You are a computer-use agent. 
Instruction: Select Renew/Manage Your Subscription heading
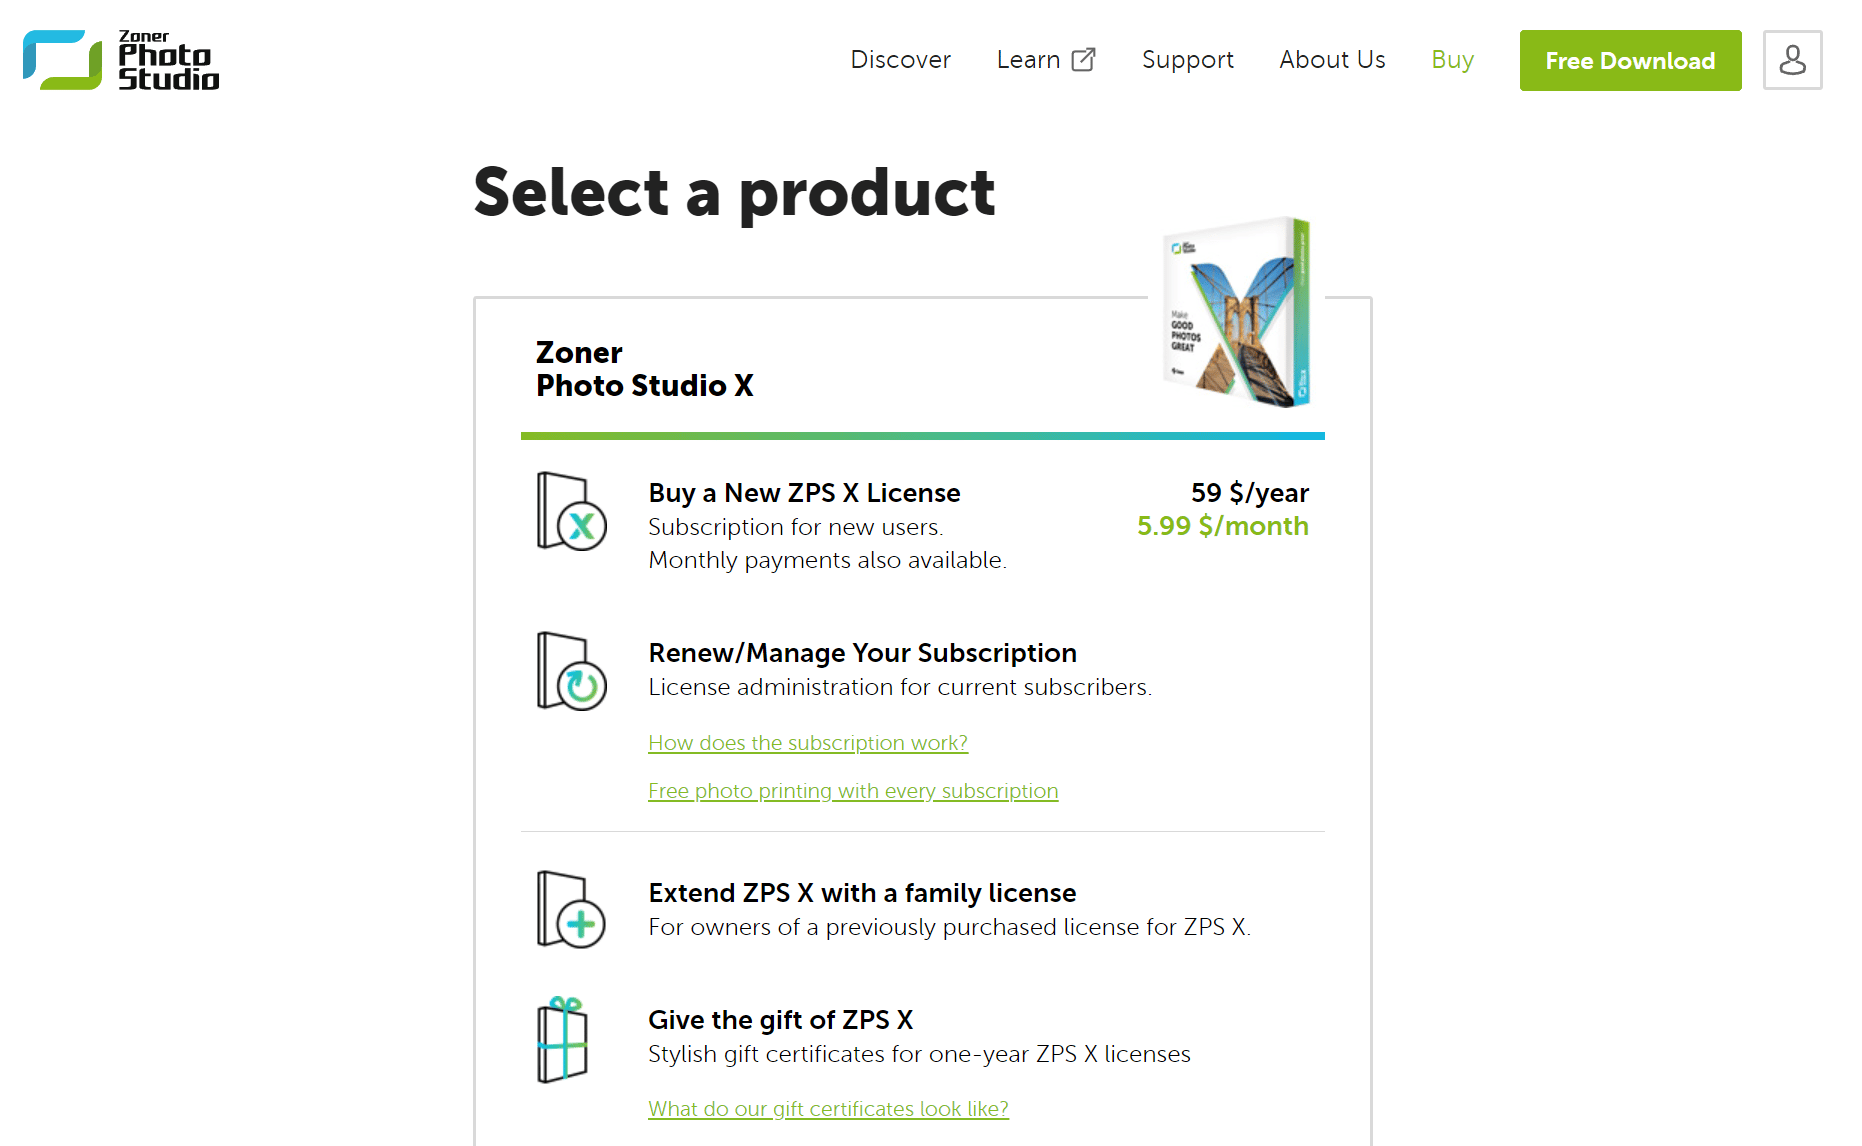(862, 653)
